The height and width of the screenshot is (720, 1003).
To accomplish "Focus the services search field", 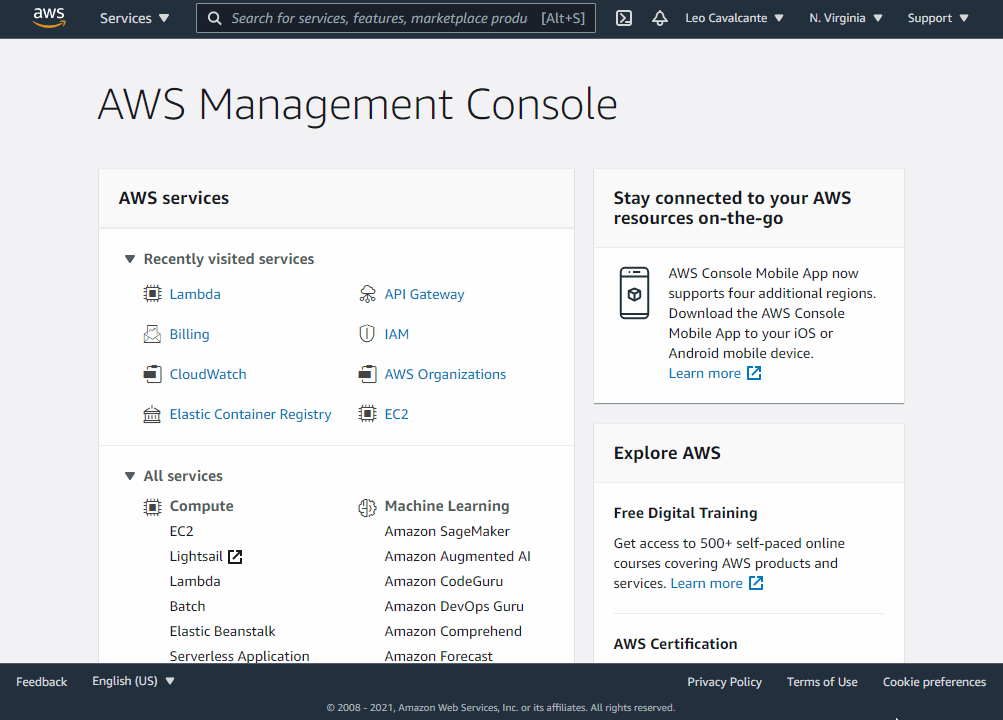I will click(x=396, y=18).
